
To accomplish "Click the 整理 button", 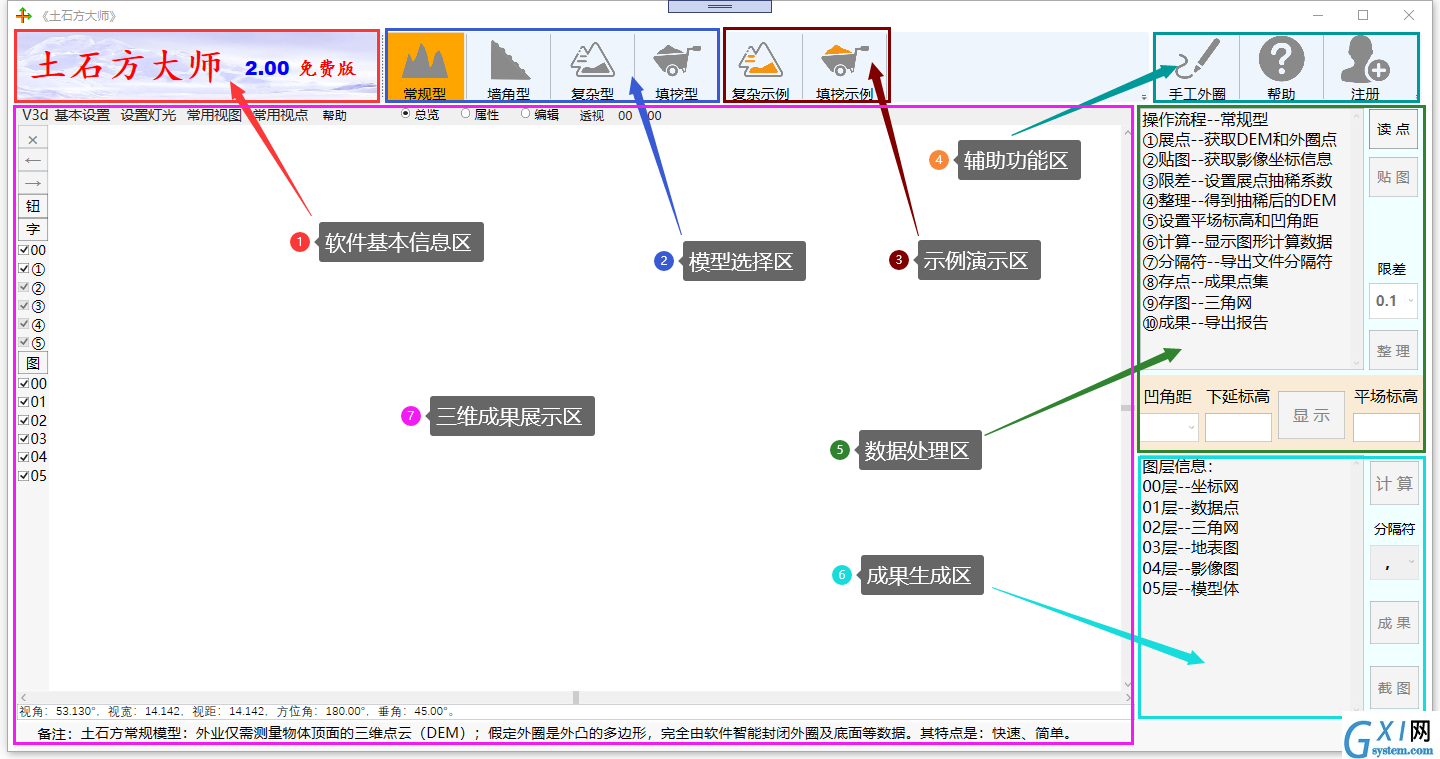I will 1394,351.
